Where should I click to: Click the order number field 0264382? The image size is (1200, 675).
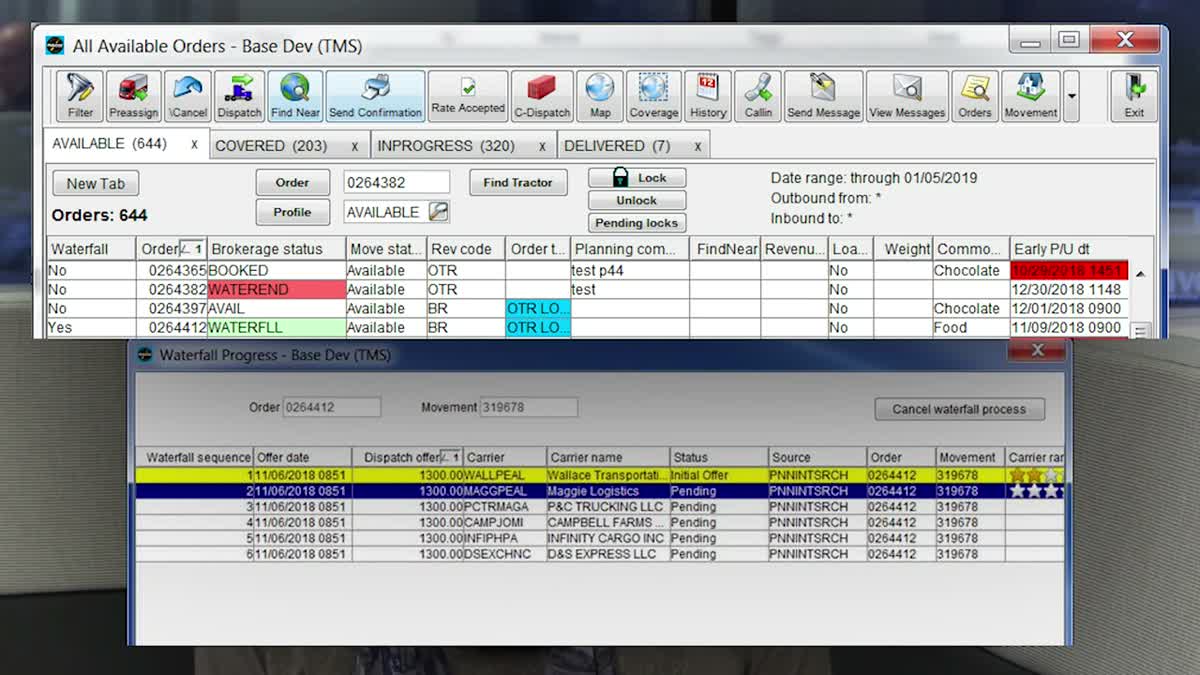coord(397,182)
